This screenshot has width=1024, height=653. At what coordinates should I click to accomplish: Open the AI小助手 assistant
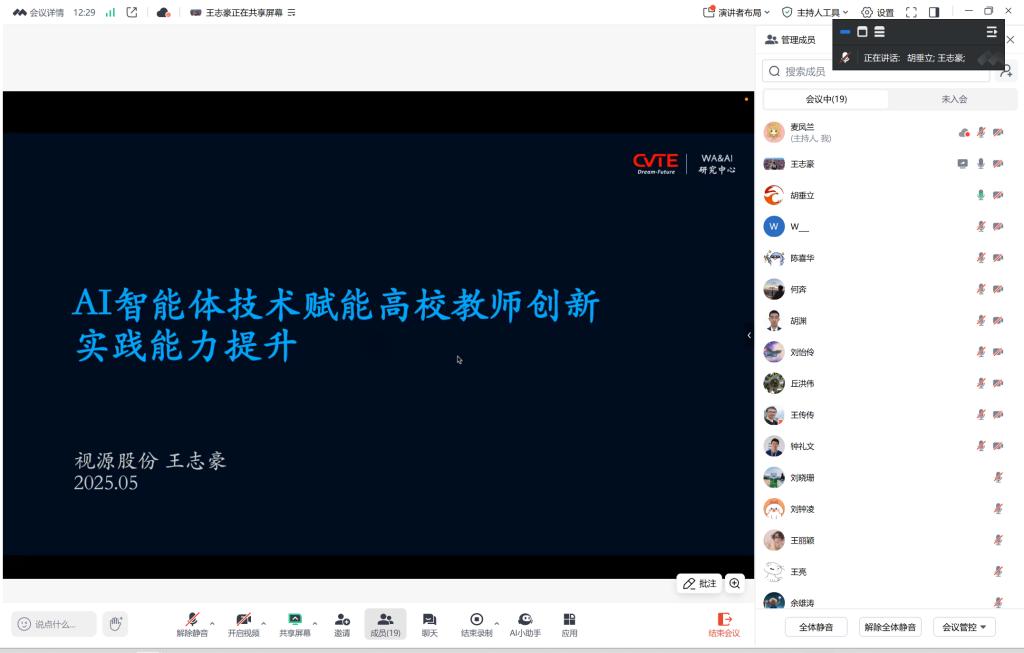(525, 620)
